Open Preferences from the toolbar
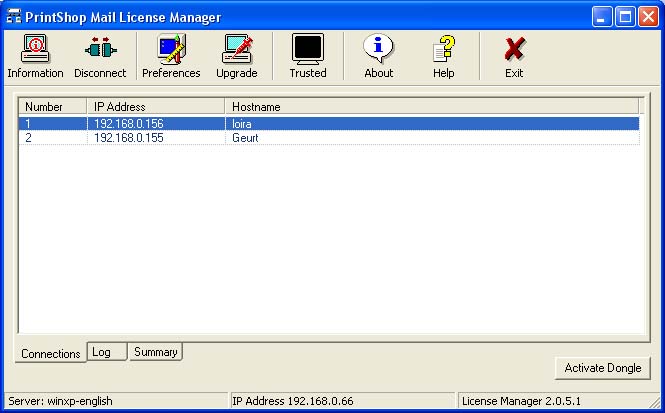 (x=171, y=56)
